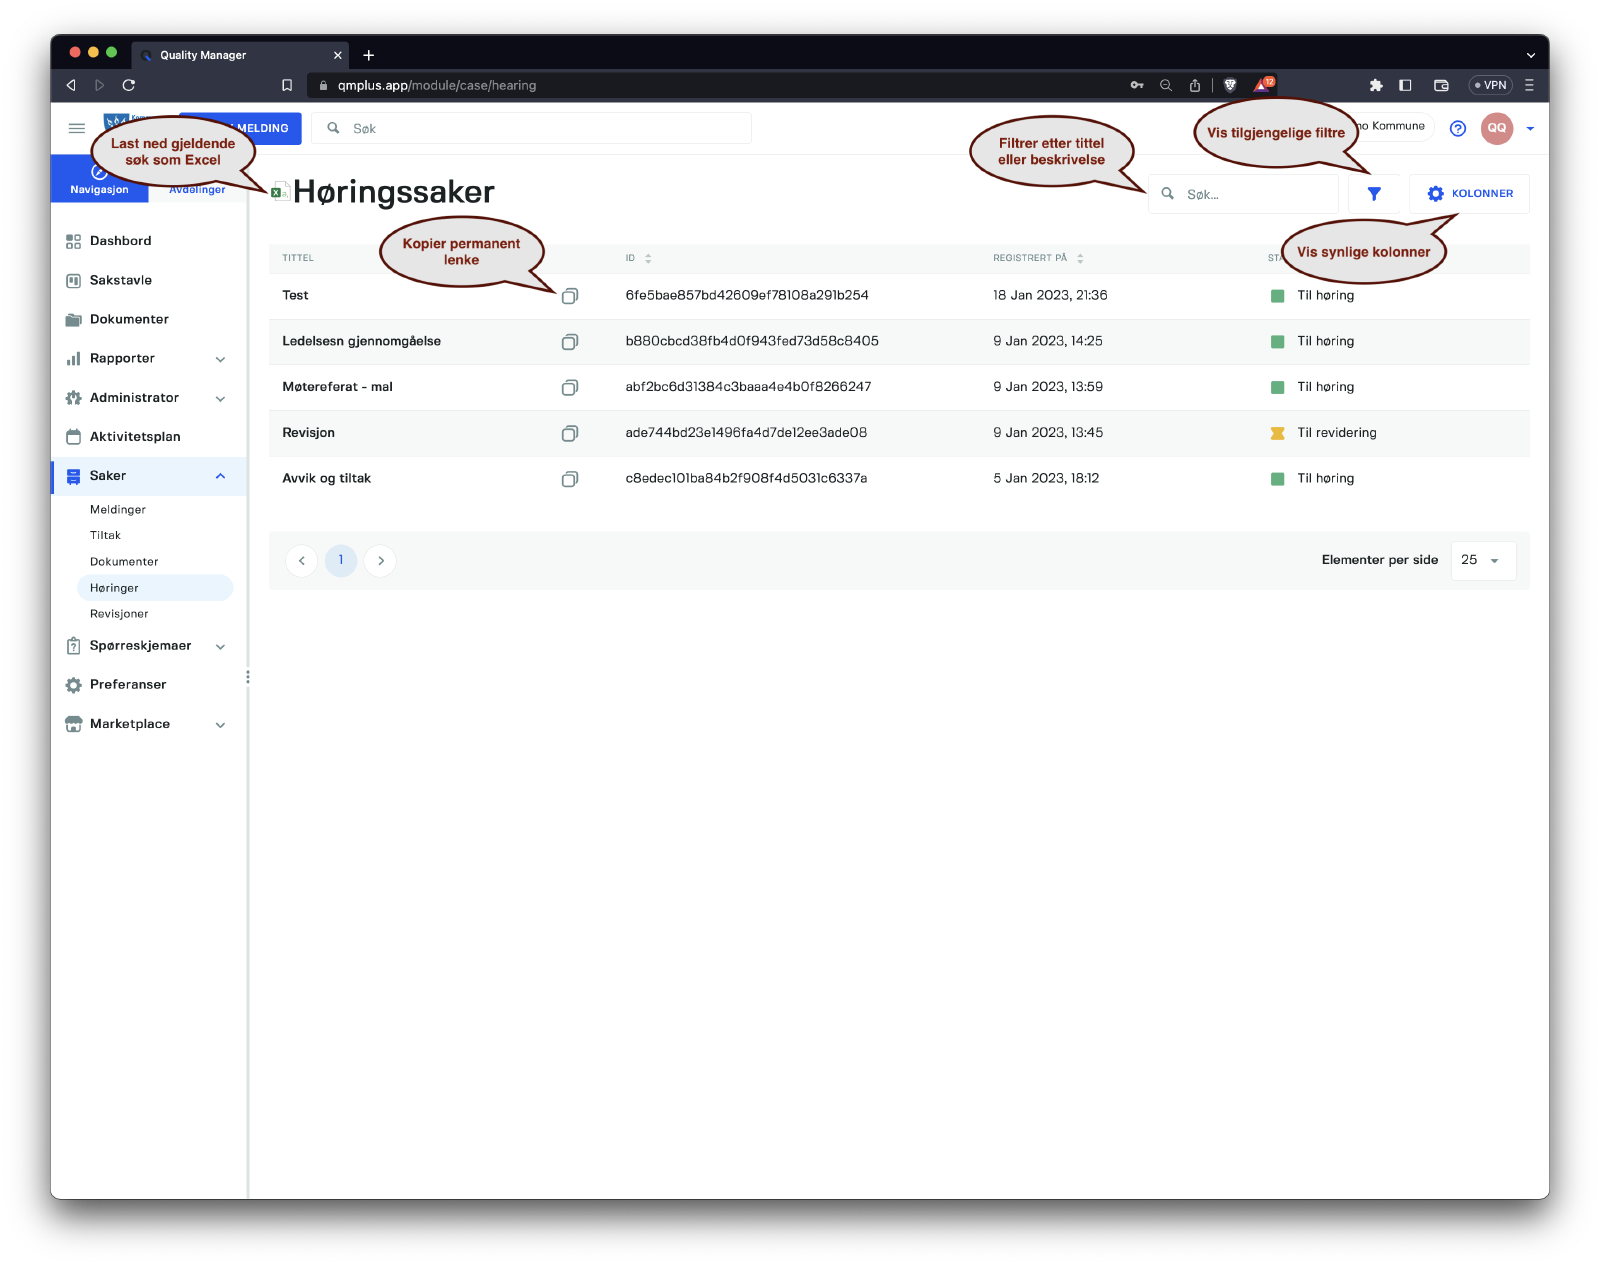The image size is (1600, 1266).
Task: Copy permanent link for Revisjon row
Action: (570, 433)
